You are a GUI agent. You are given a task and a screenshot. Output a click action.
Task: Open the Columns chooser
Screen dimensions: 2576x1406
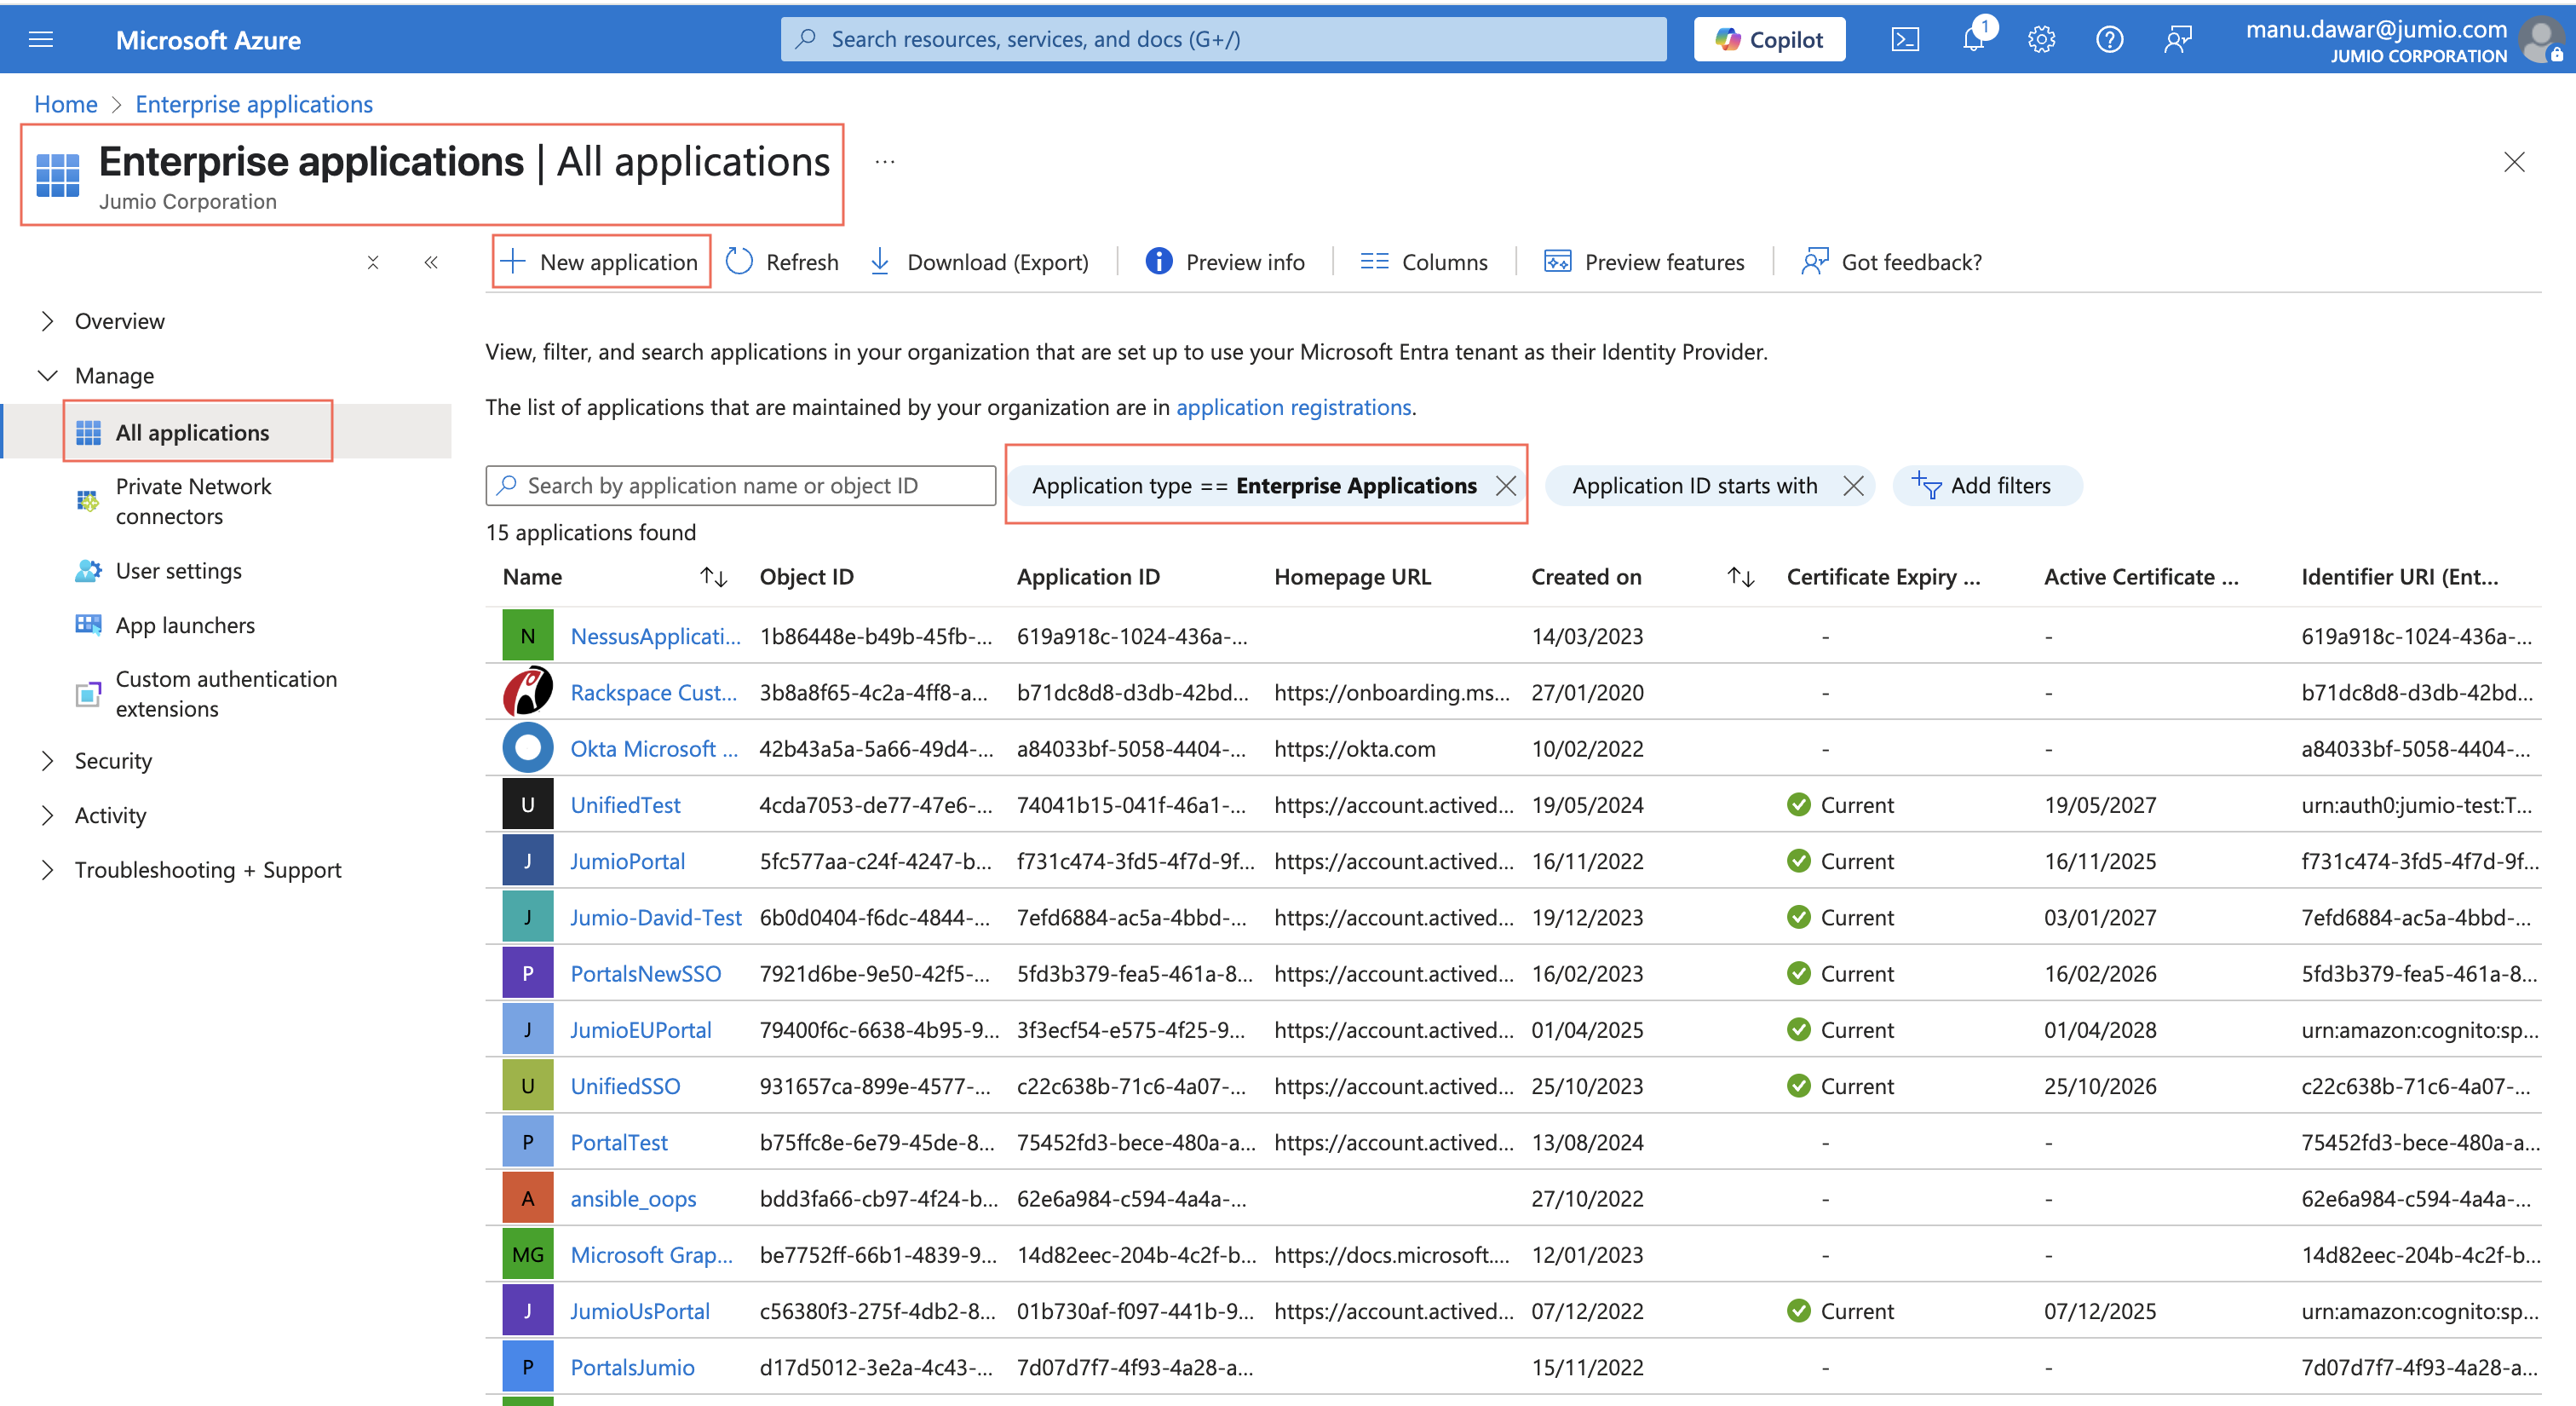[1423, 262]
